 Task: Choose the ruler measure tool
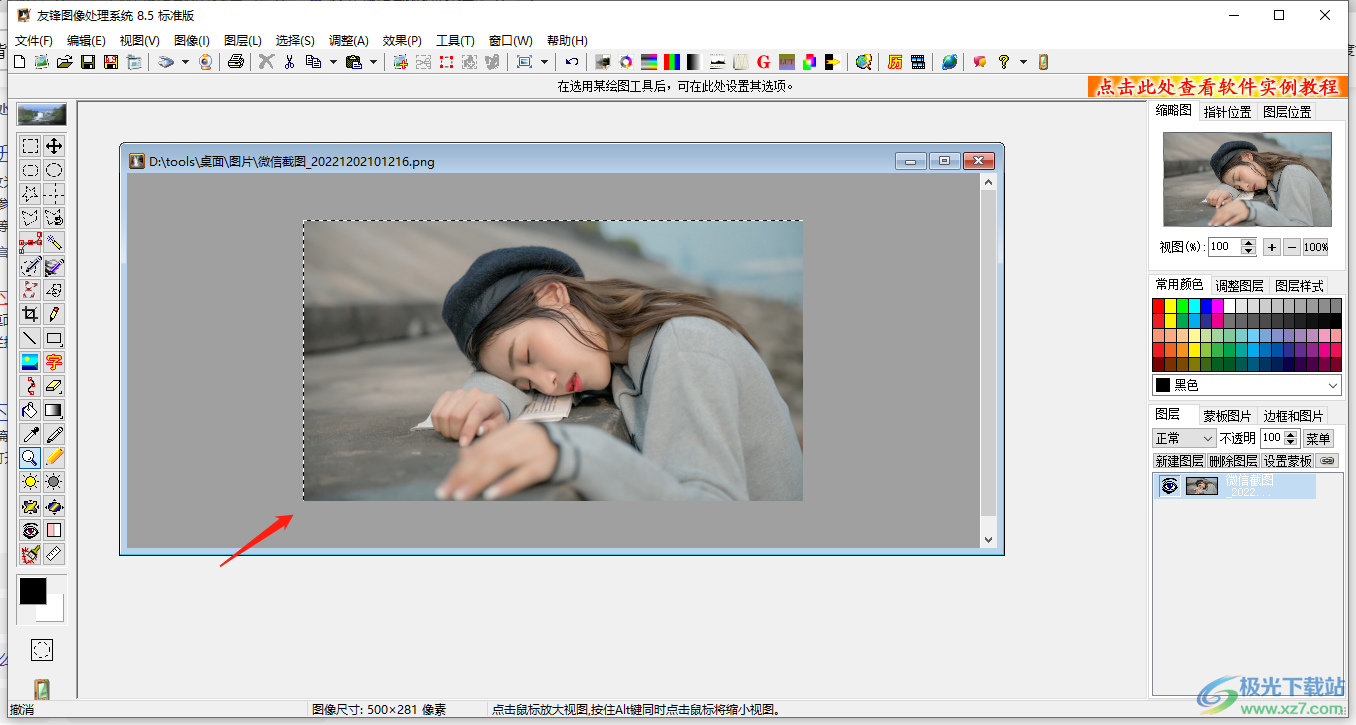tap(55, 554)
